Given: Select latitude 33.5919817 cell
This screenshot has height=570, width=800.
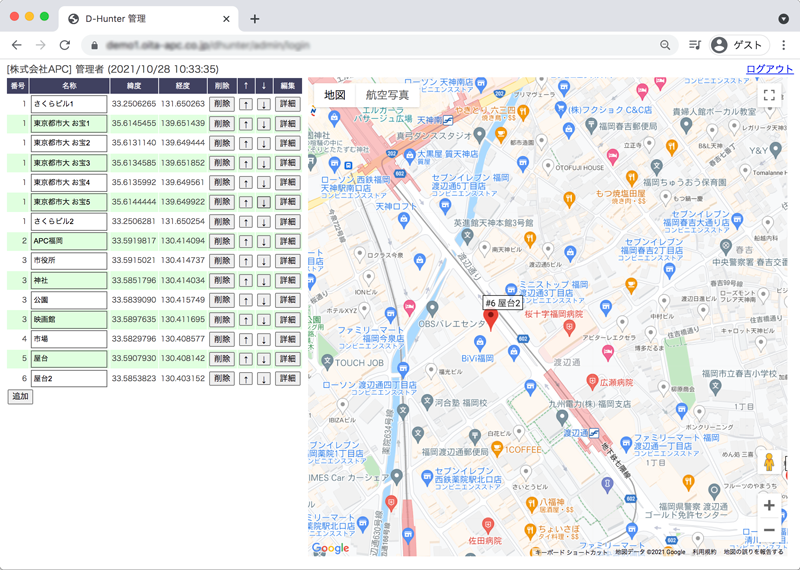Looking at the screenshot, I should pyautogui.click(x=134, y=241).
